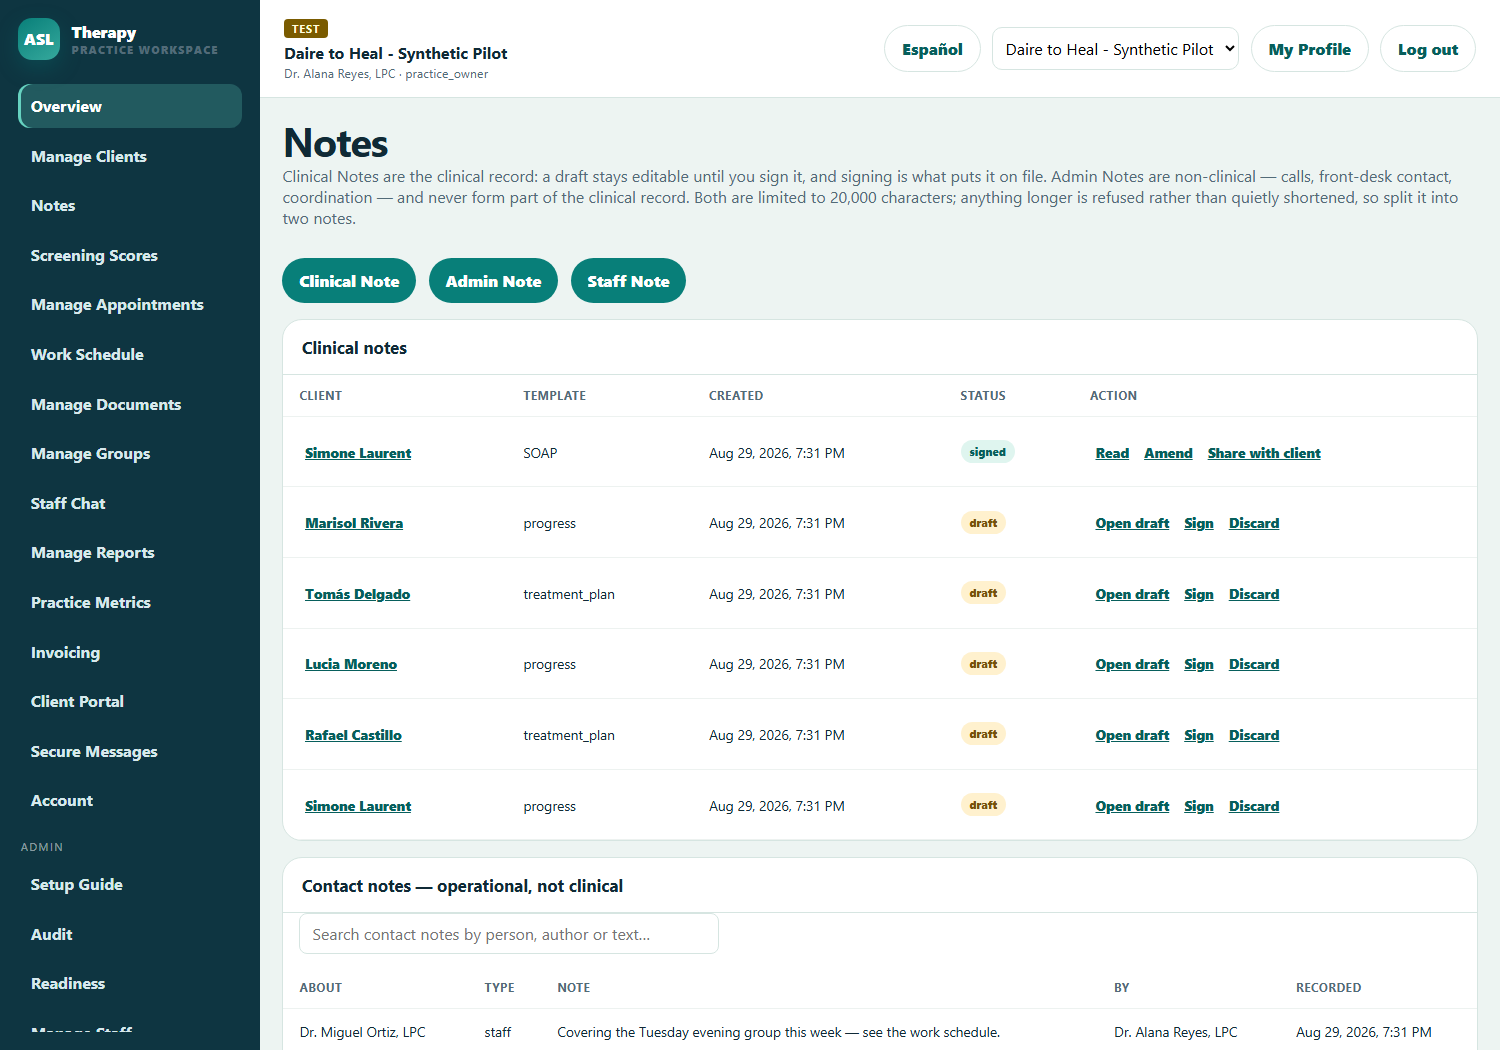Sign Marisol Rivera's progress note
This screenshot has height=1050, width=1500.
1199,523
